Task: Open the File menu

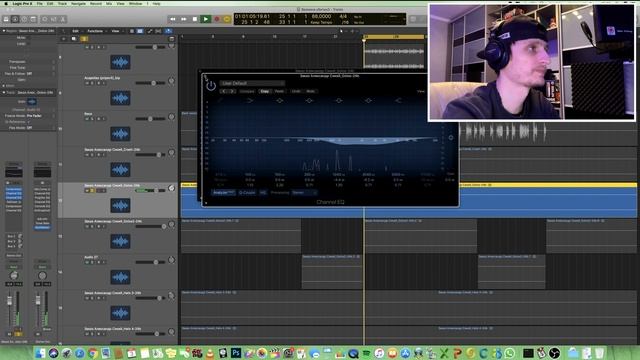Action: 40,3
